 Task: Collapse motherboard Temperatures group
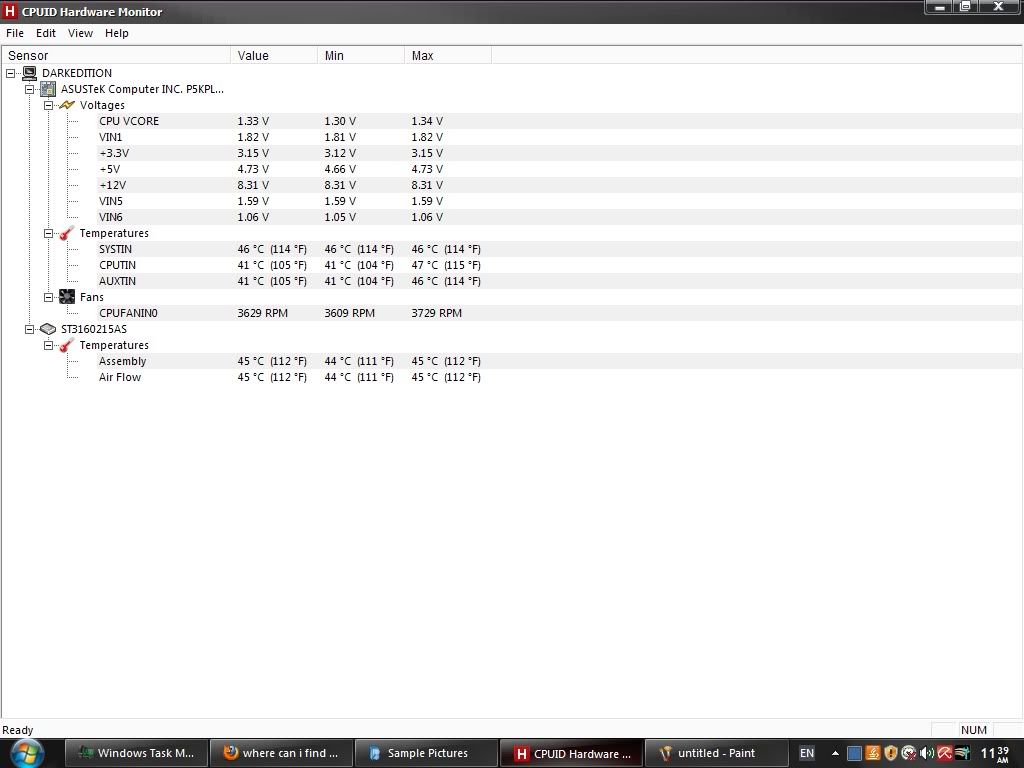[x=48, y=233]
